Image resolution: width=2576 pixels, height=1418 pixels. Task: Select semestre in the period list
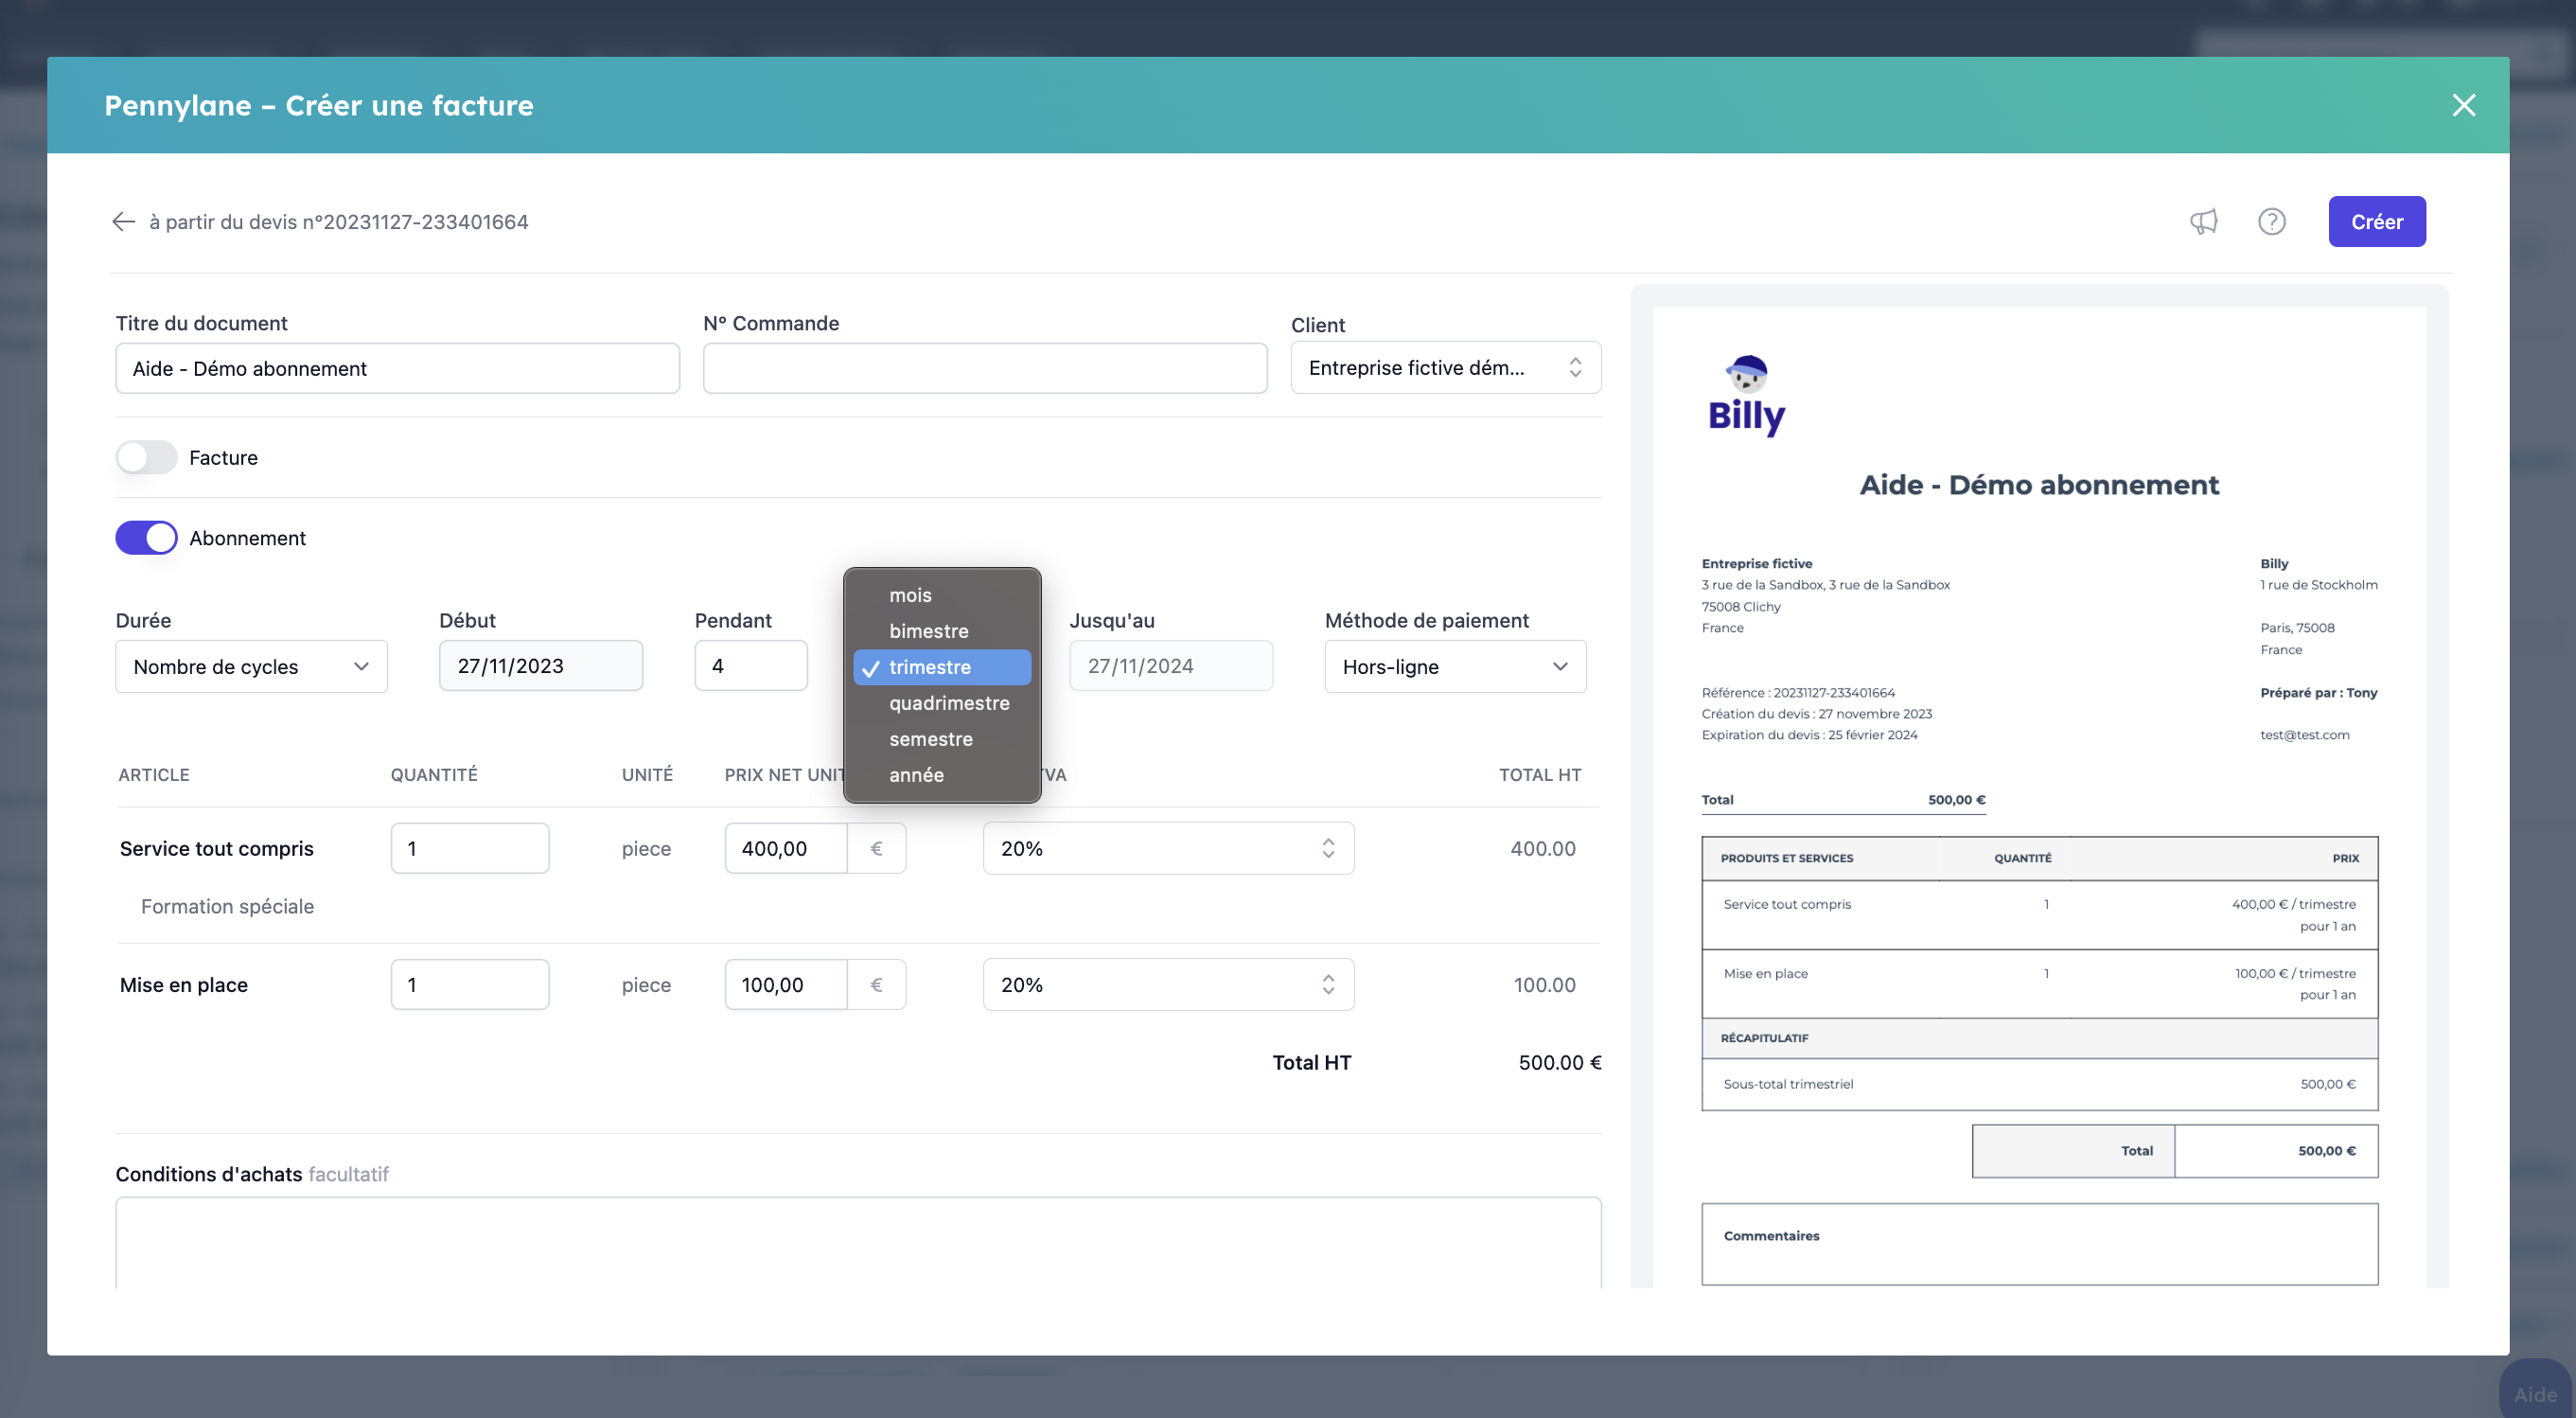[942, 739]
